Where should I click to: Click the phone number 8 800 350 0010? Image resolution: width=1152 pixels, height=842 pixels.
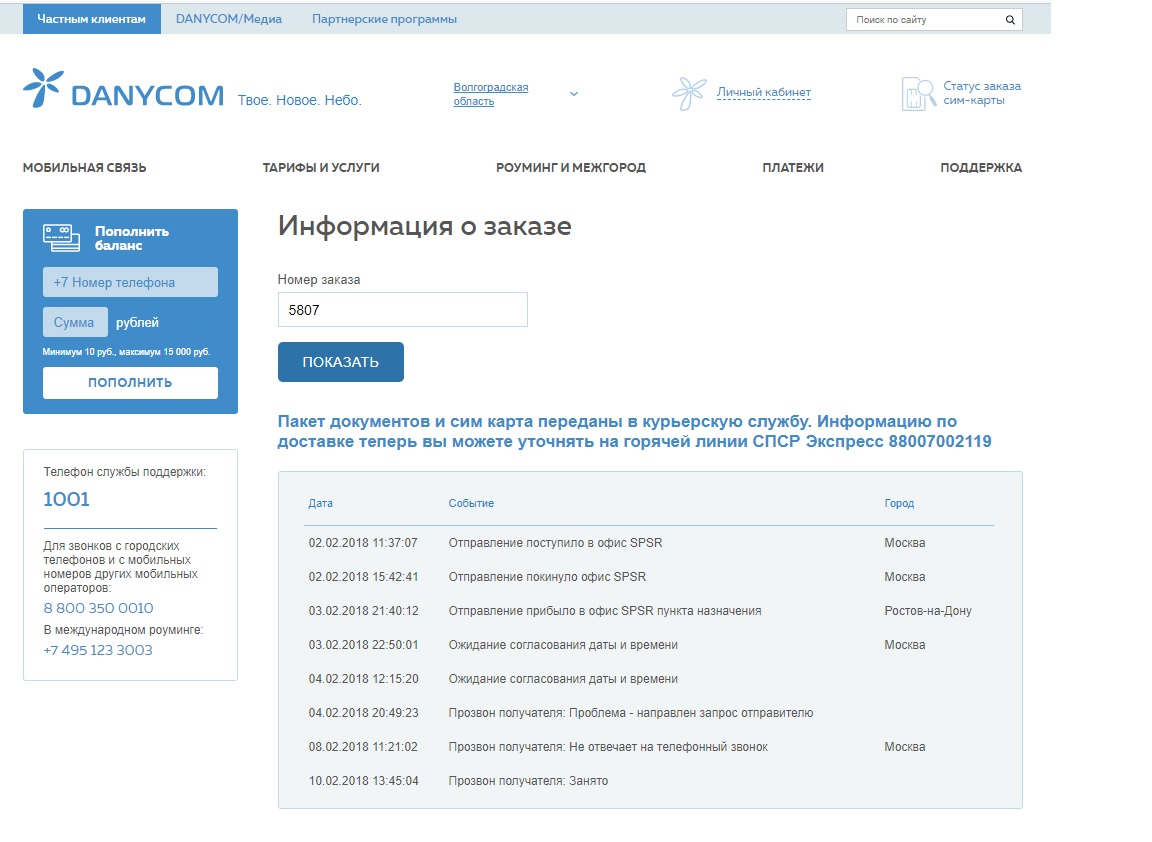98,608
